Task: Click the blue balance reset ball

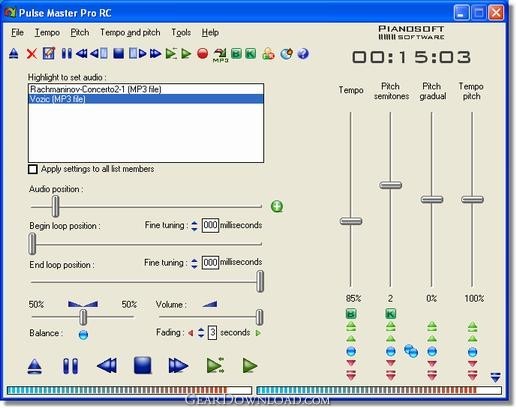Action: click(x=83, y=334)
